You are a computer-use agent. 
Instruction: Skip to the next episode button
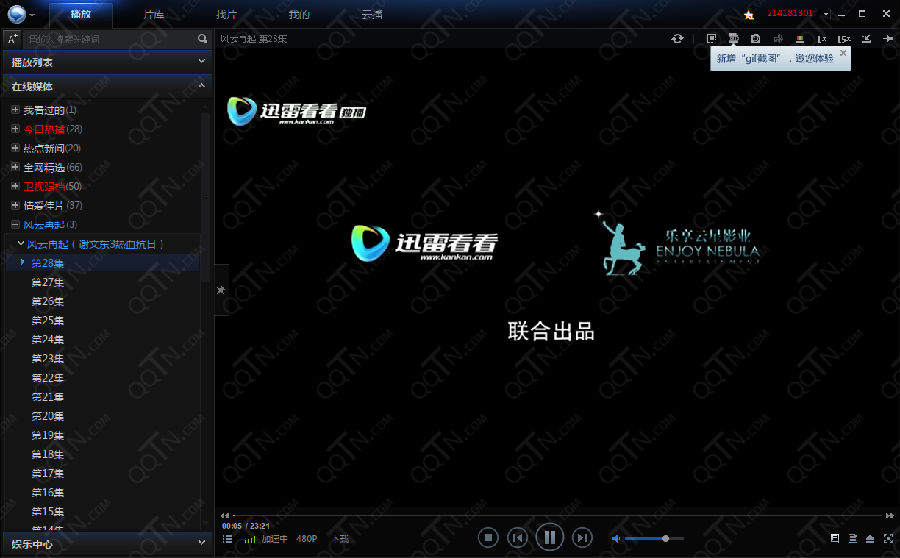(582, 538)
